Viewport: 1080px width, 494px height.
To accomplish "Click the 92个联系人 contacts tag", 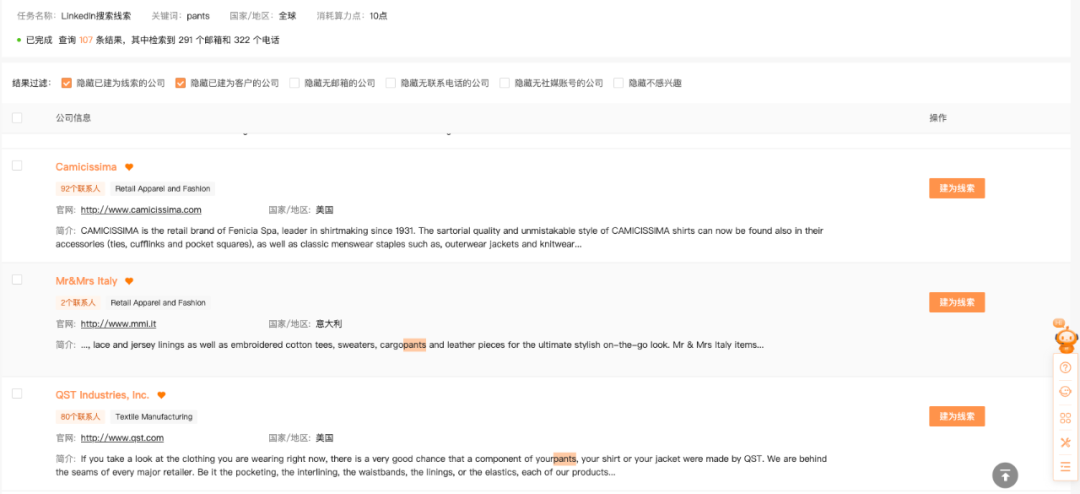I will pos(80,189).
